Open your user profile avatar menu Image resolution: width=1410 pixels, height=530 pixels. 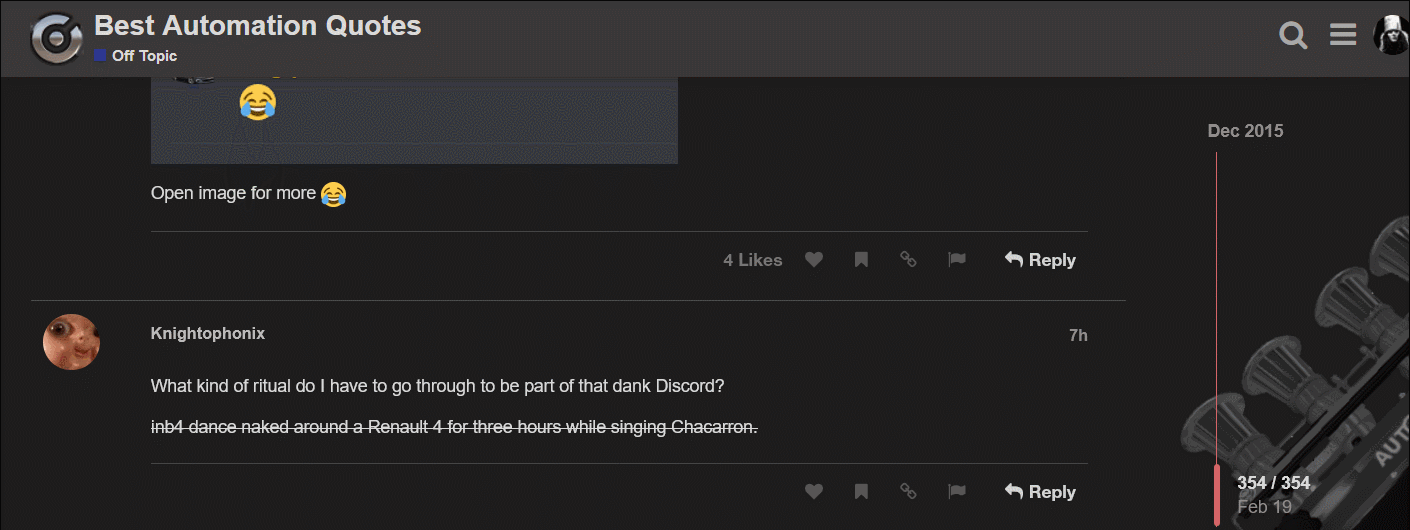point(1391,36)
